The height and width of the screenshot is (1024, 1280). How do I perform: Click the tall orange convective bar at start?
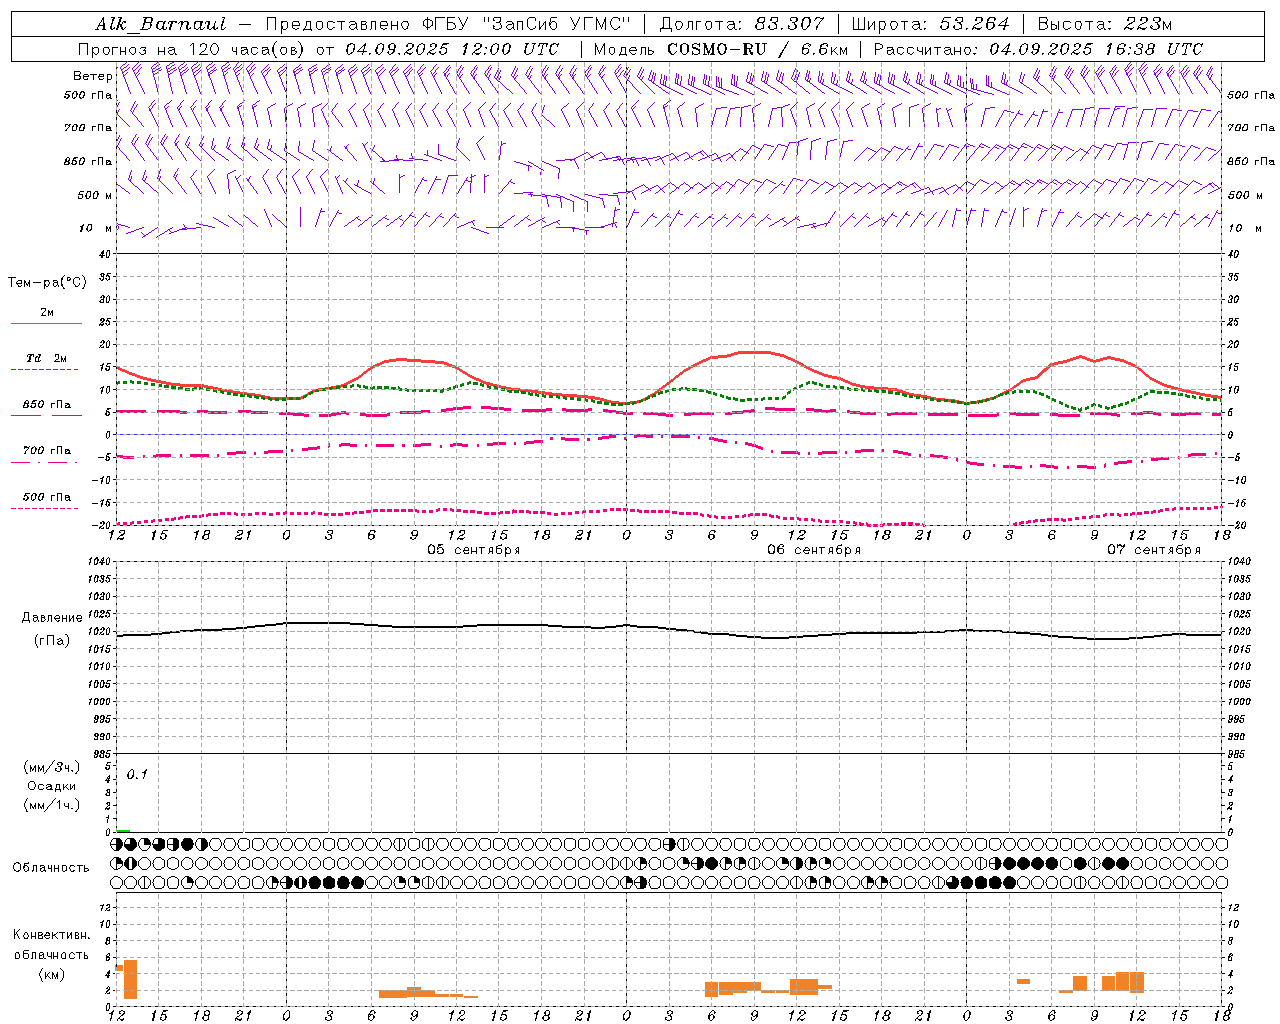pos(130,978)
